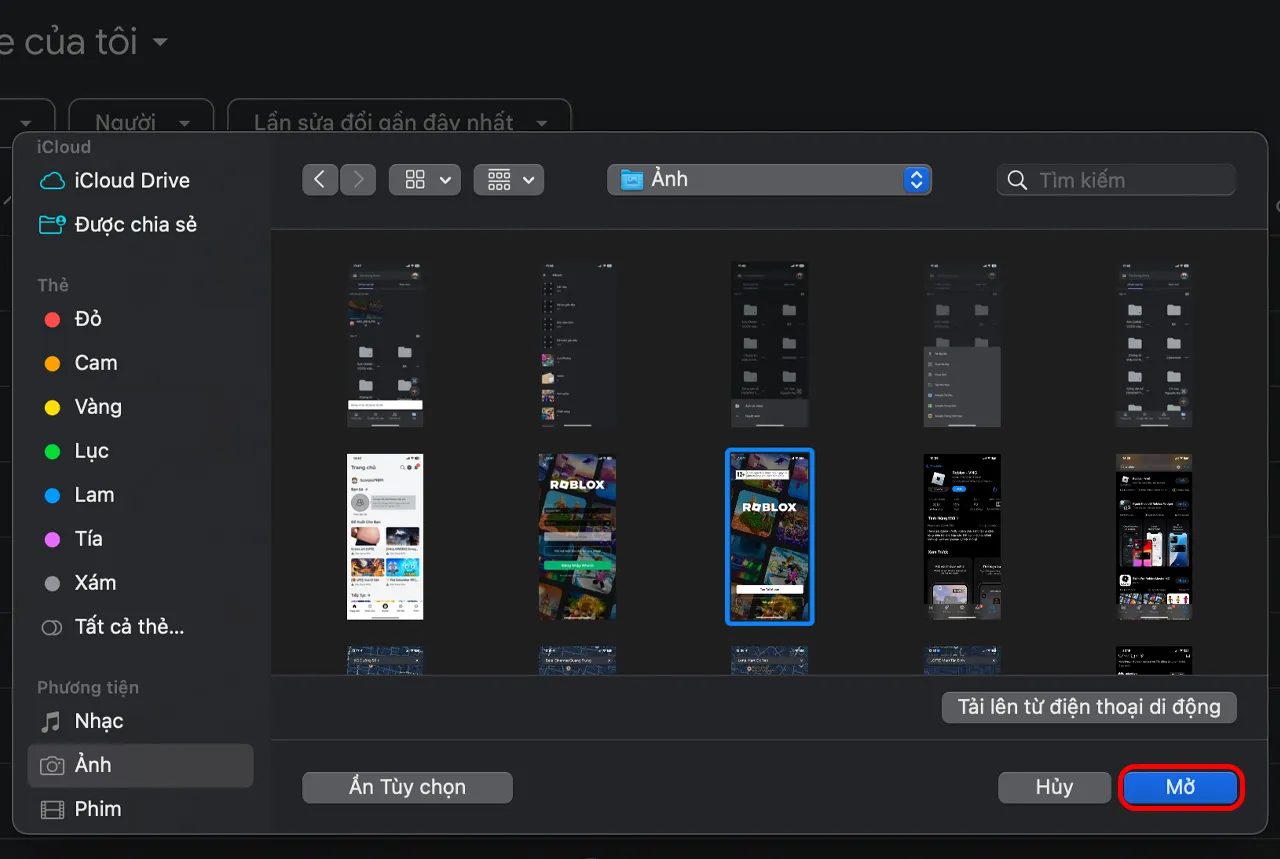Open the icon view mode dropdown
This screenshot has width=1280, height=859.
point(424,180)
